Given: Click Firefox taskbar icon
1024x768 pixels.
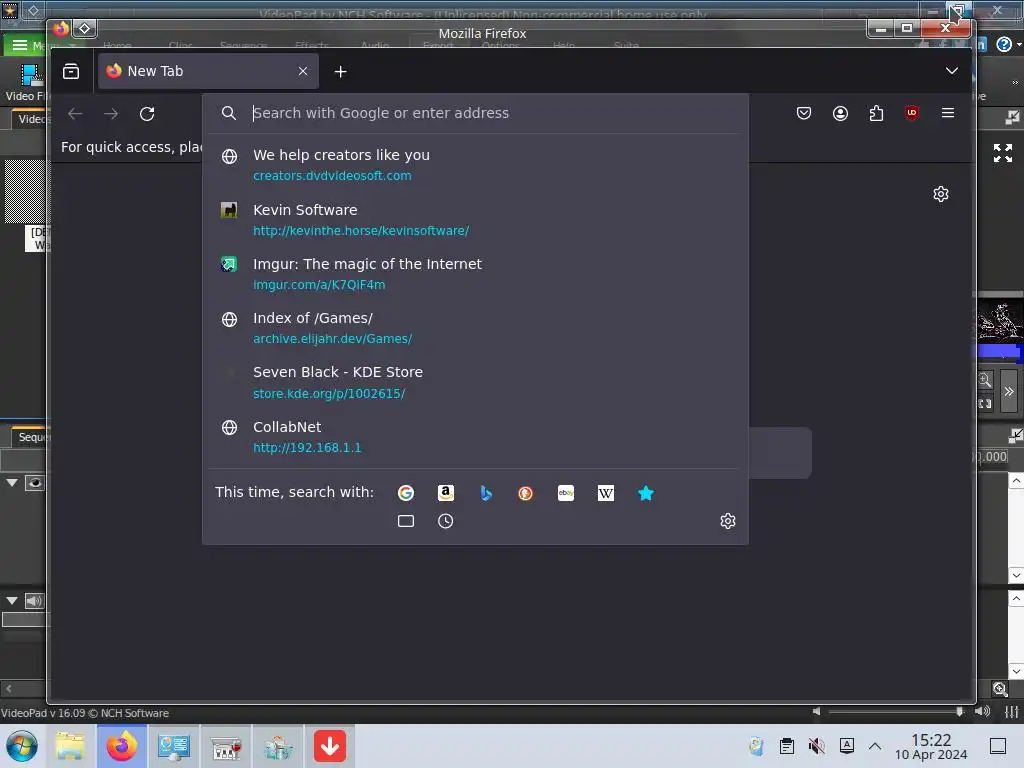Looking at the screenshot, I should click(x=122, y=746).
